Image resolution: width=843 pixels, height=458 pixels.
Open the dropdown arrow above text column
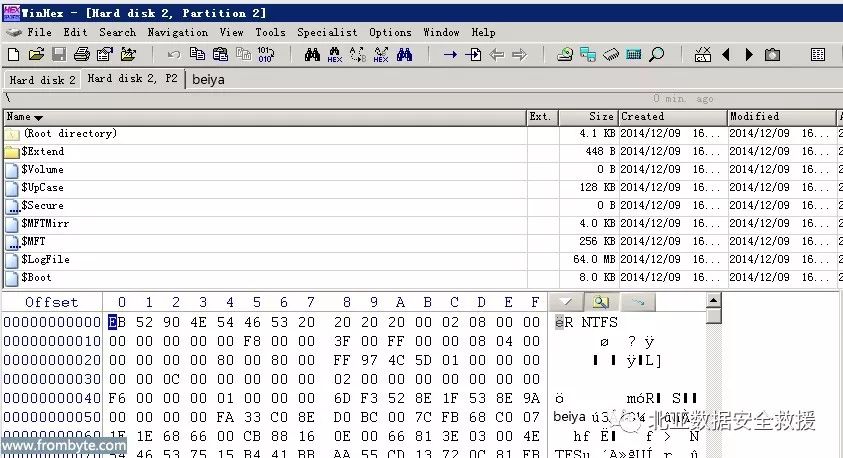566,302
